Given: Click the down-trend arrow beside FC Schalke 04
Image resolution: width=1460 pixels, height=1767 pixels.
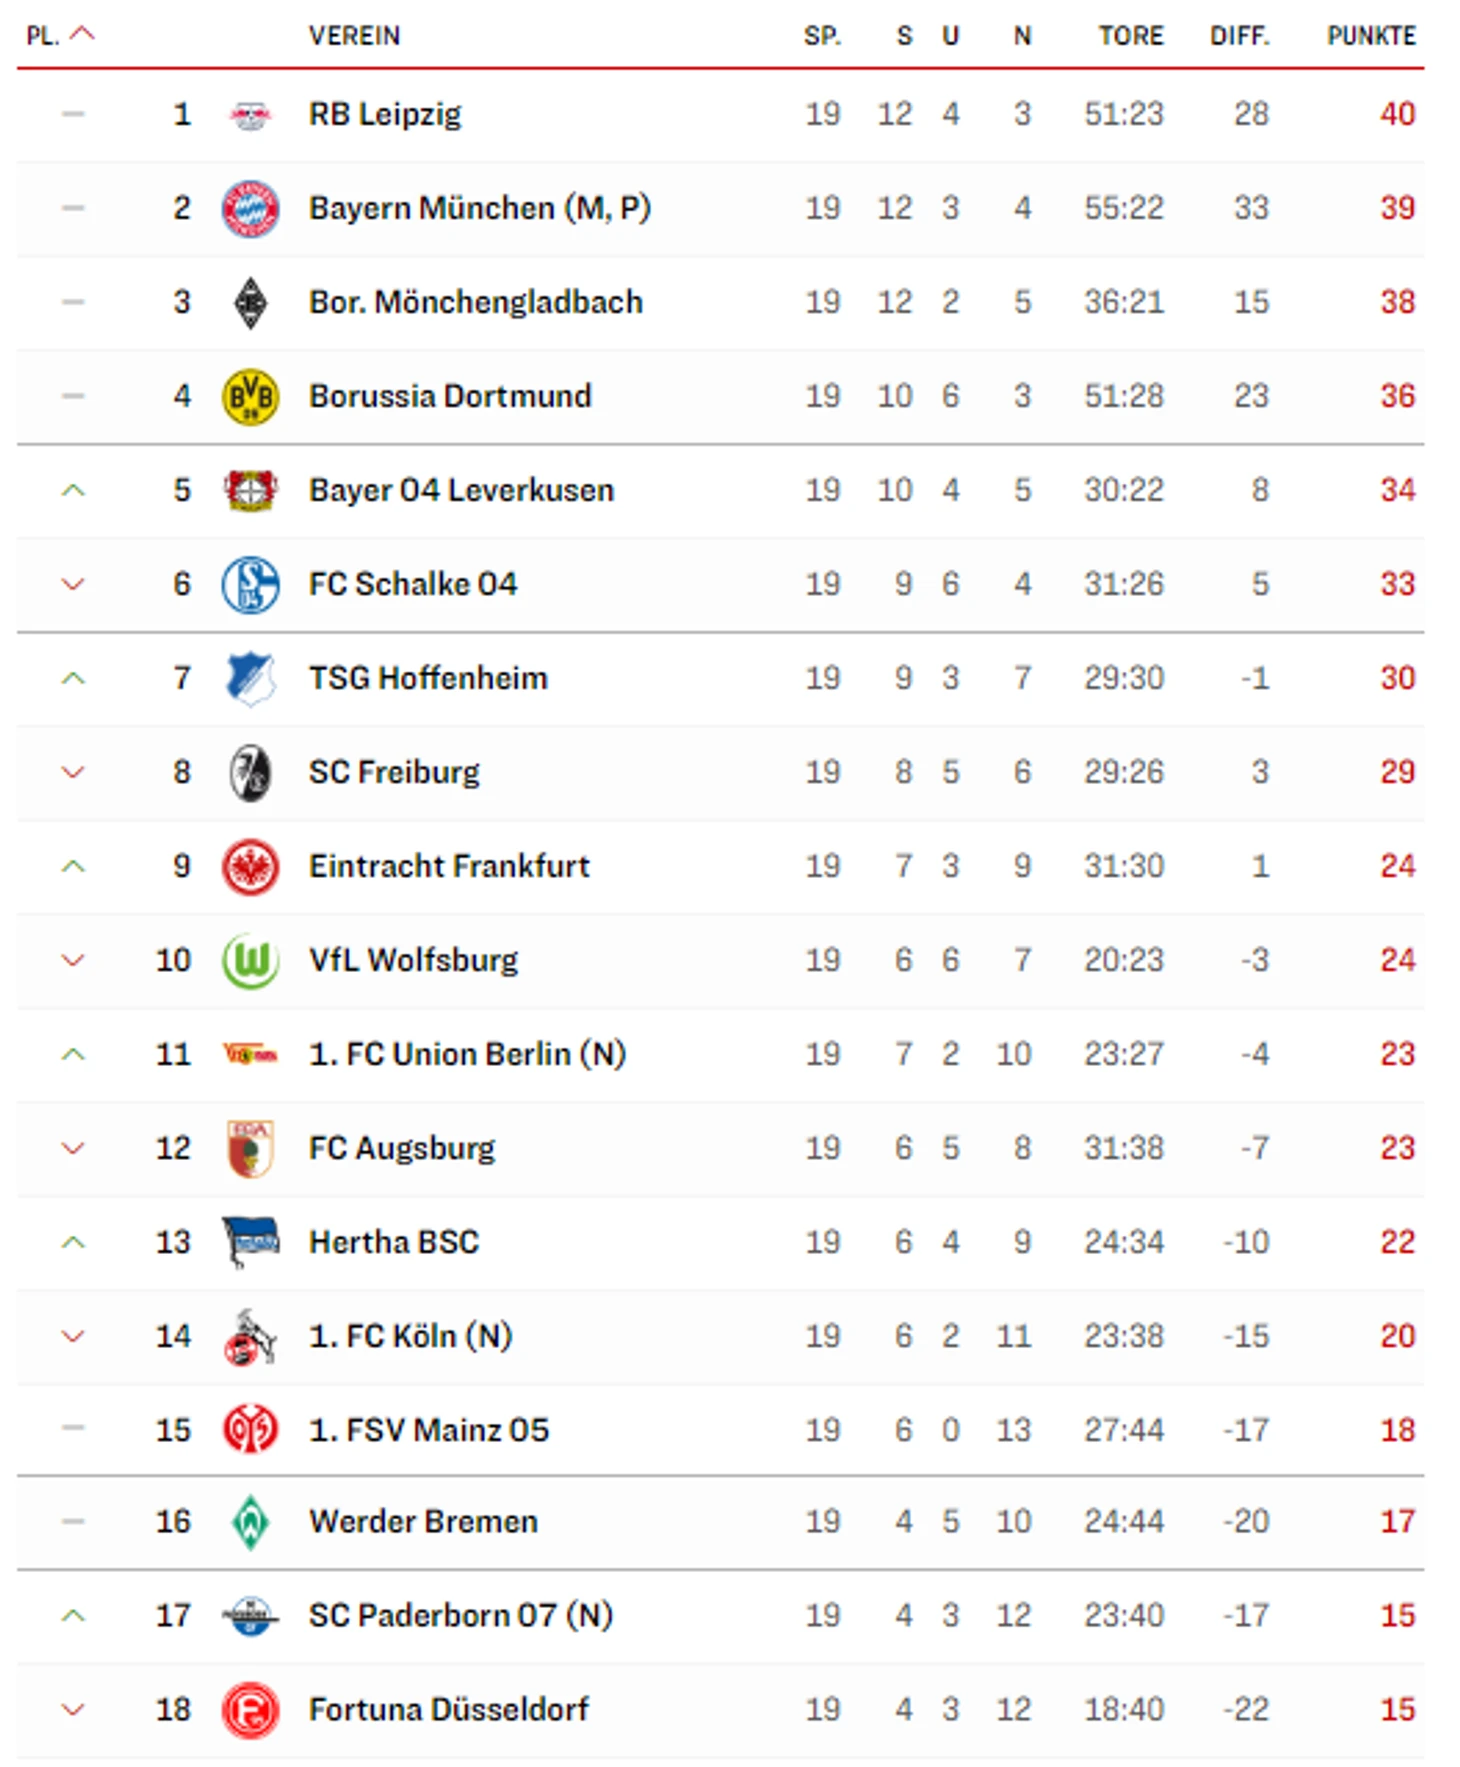Looking at the screenshot, I should (x=73, y=584).
